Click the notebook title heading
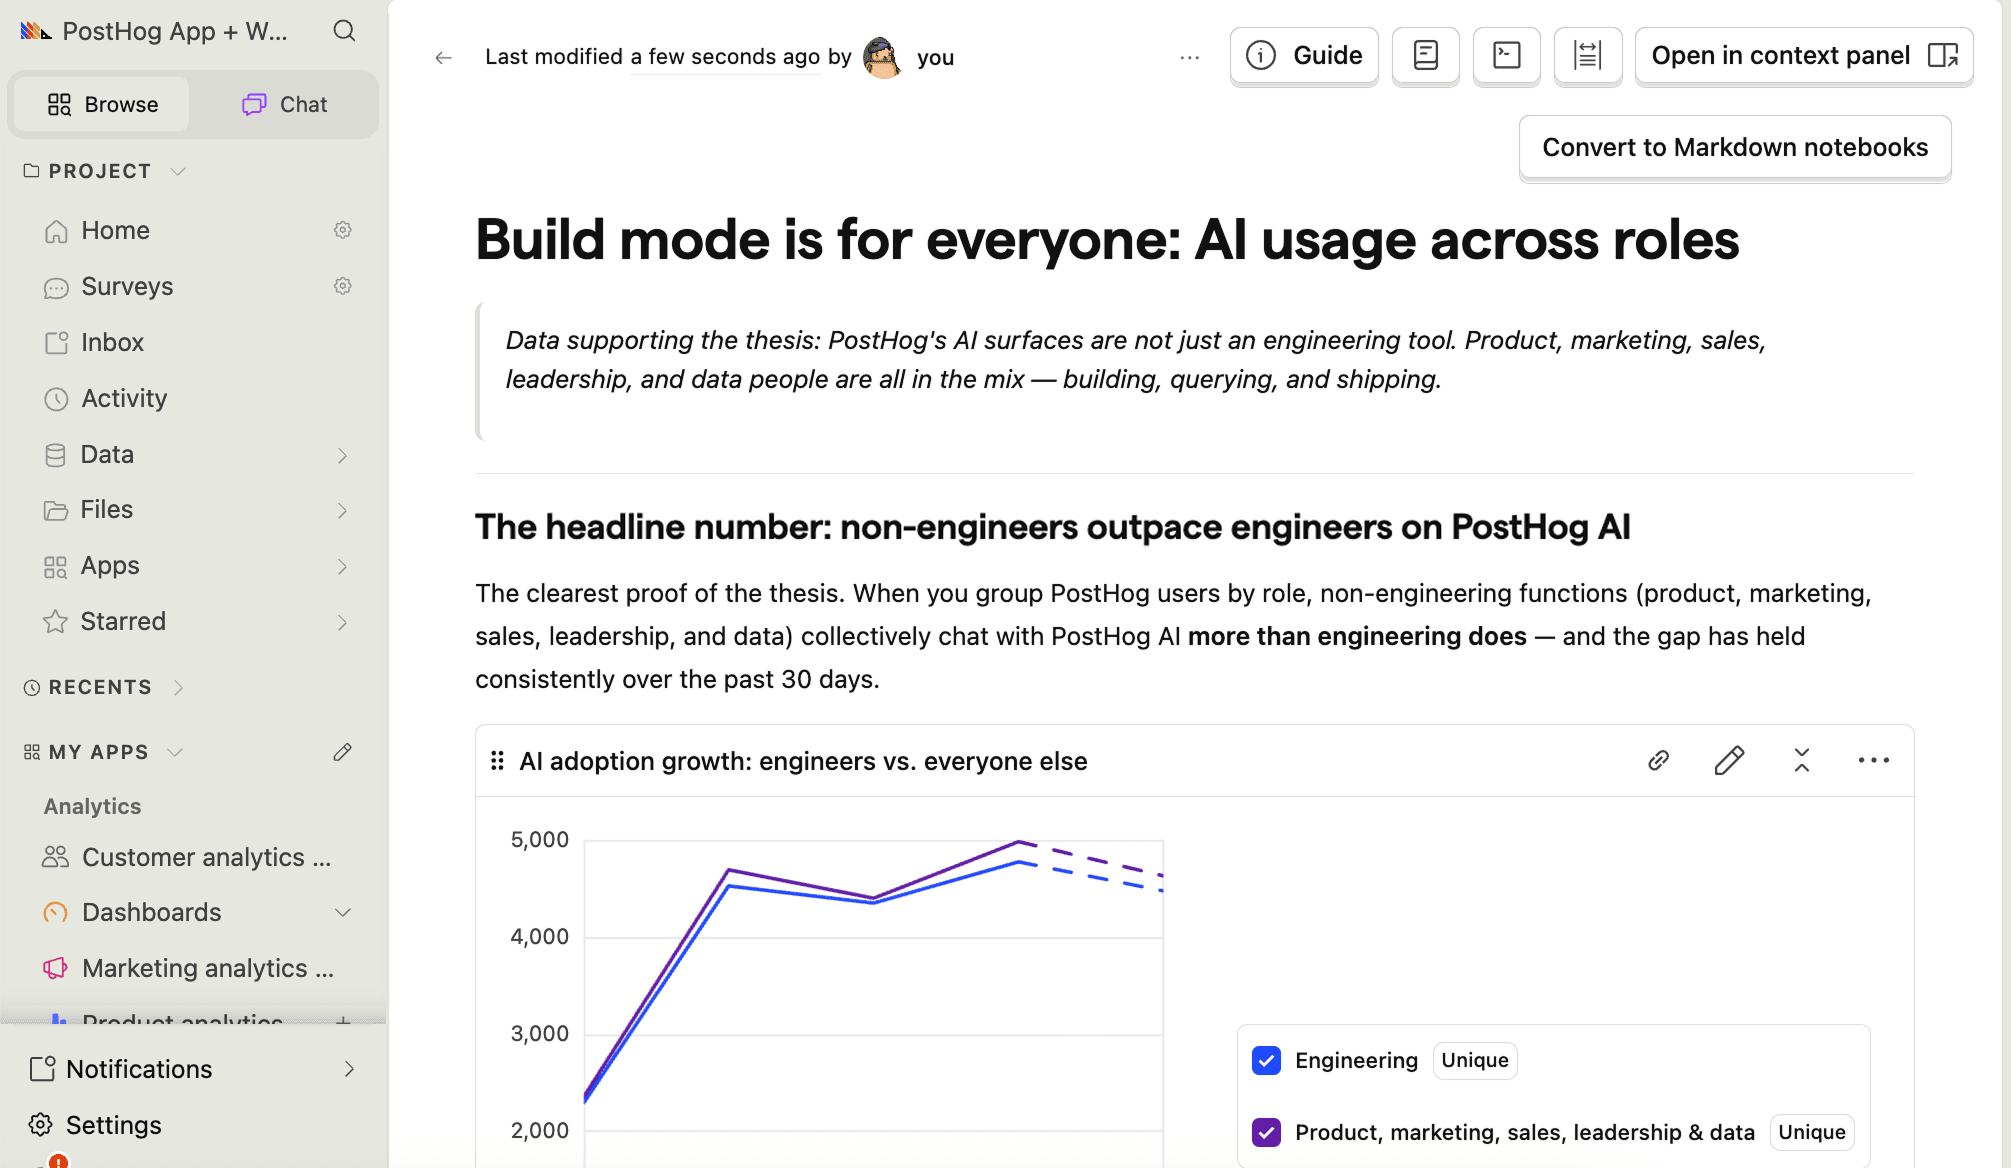2011x1168 pixels. pyautogui.click(x=1107, y=240)
